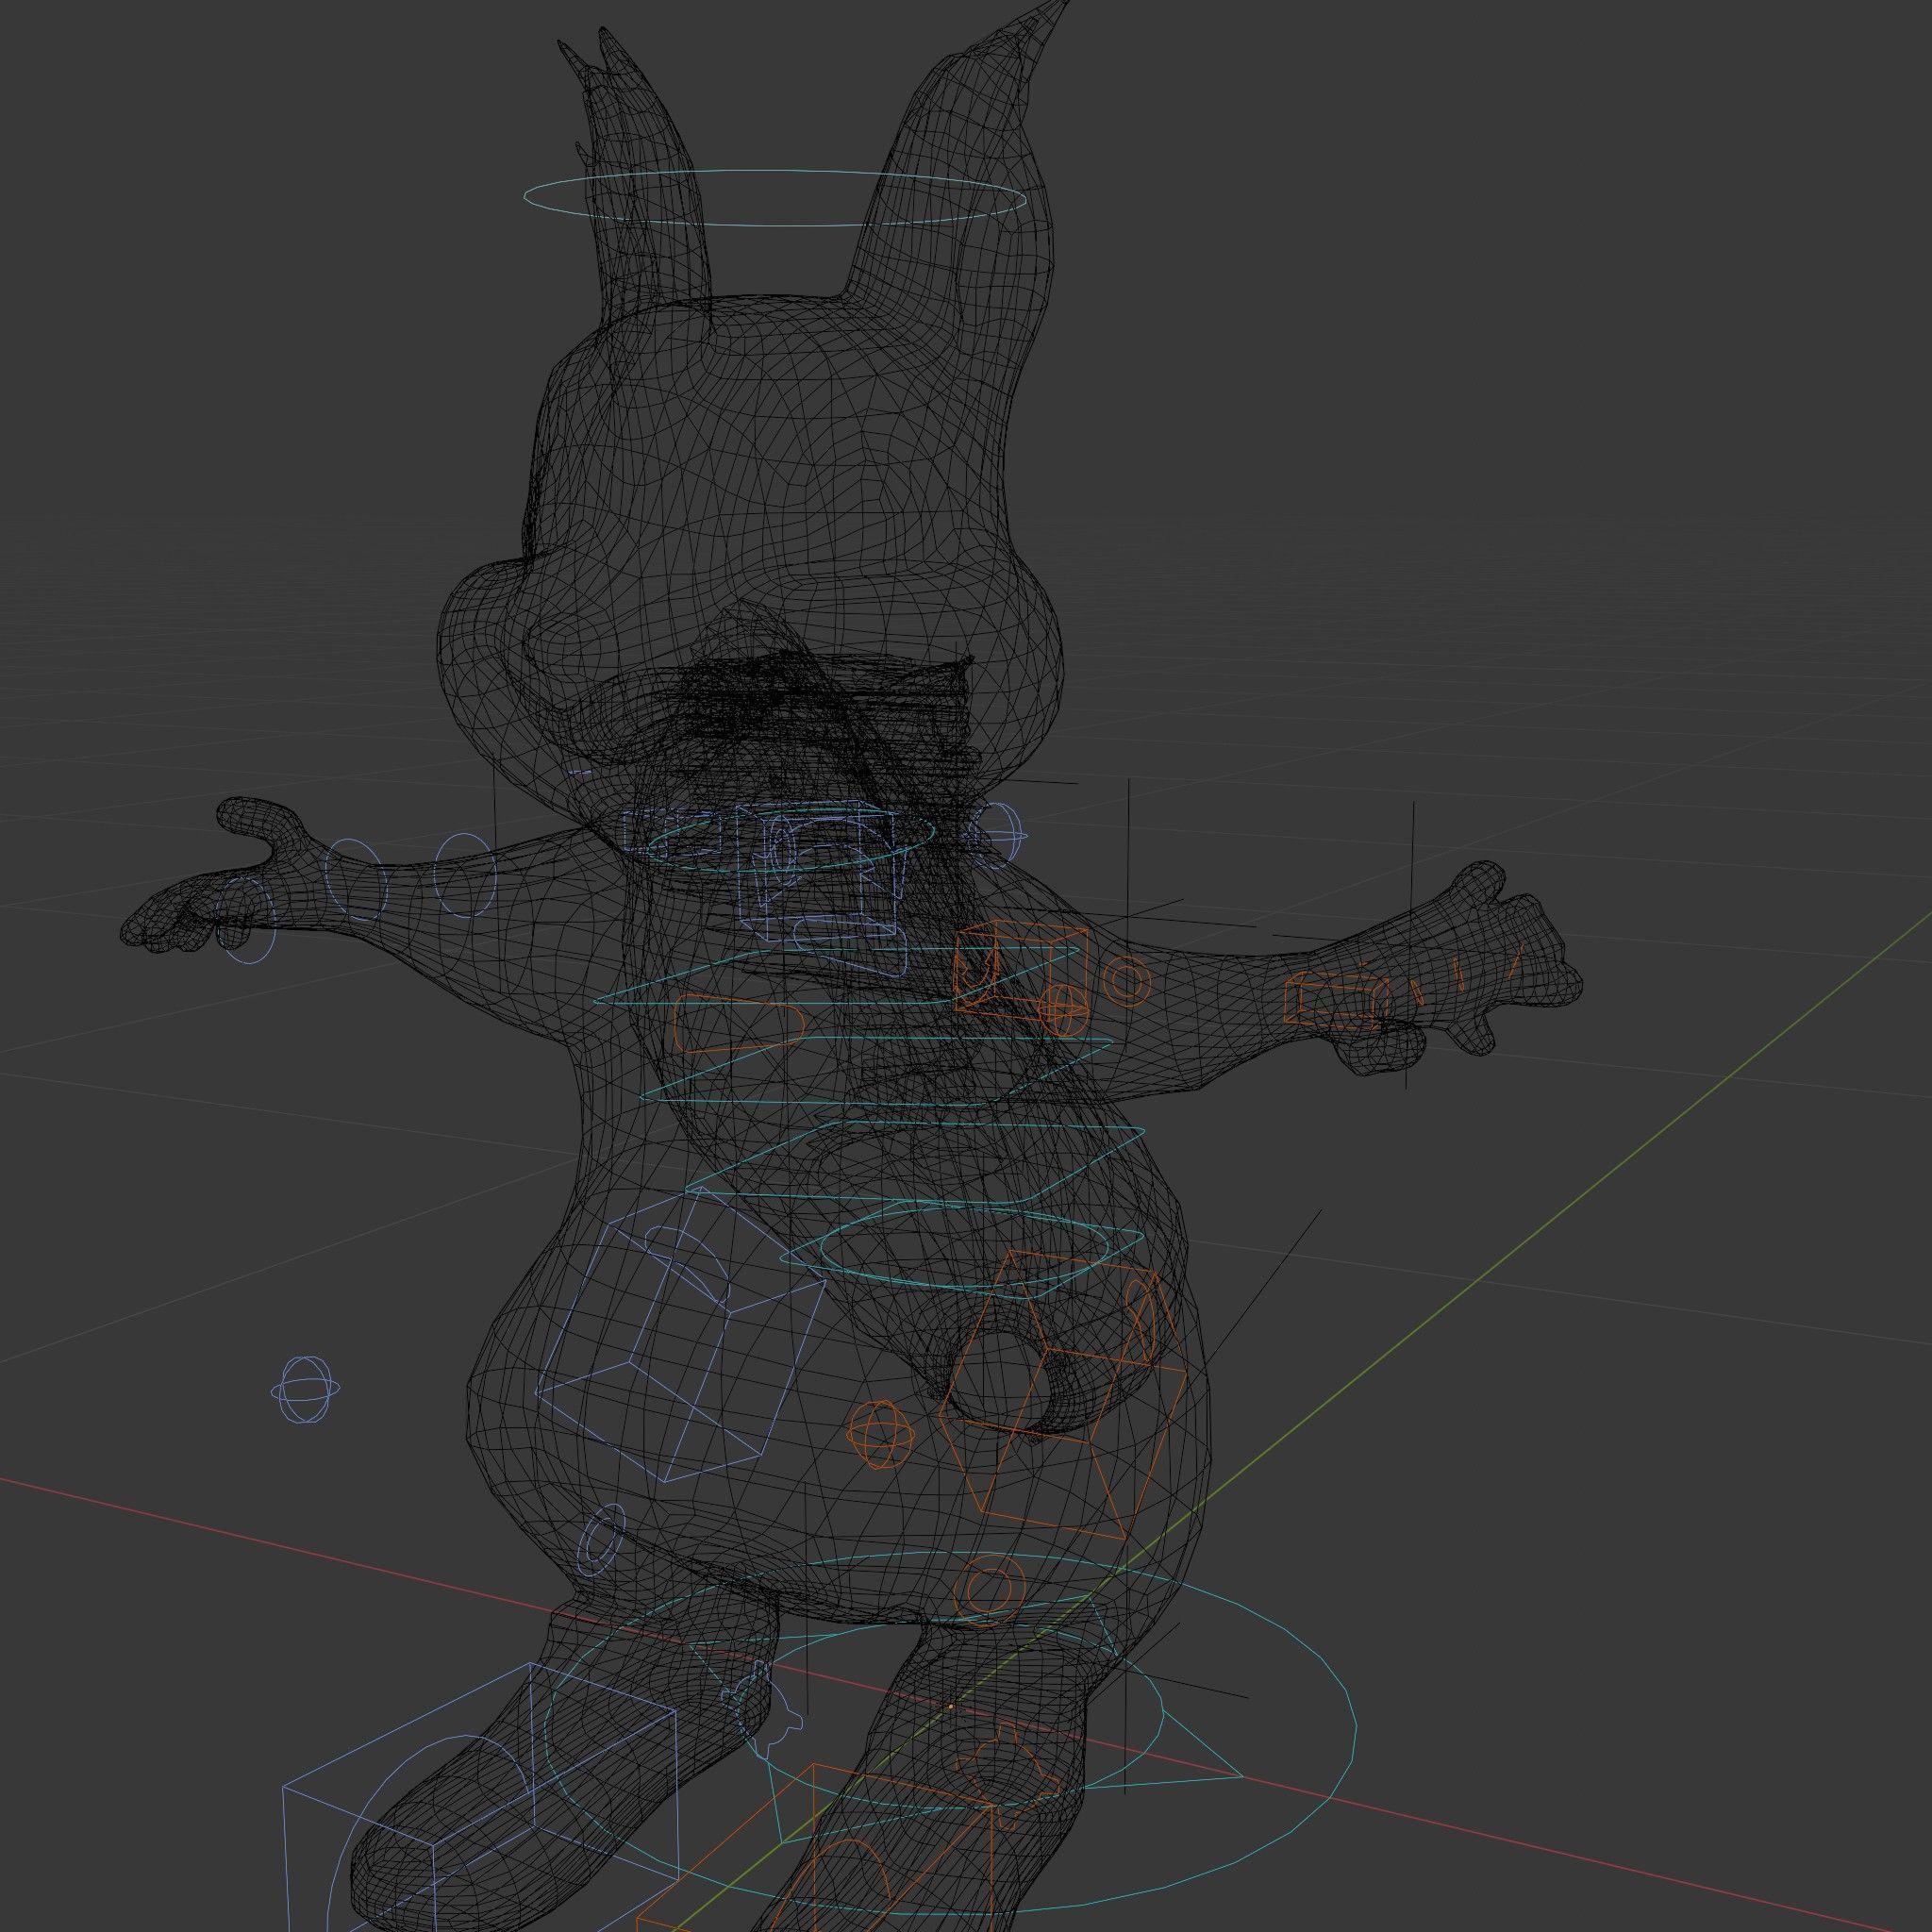Click the orange double-circle control on the upper arm

pyautogui.click(x=1126, y=982)
